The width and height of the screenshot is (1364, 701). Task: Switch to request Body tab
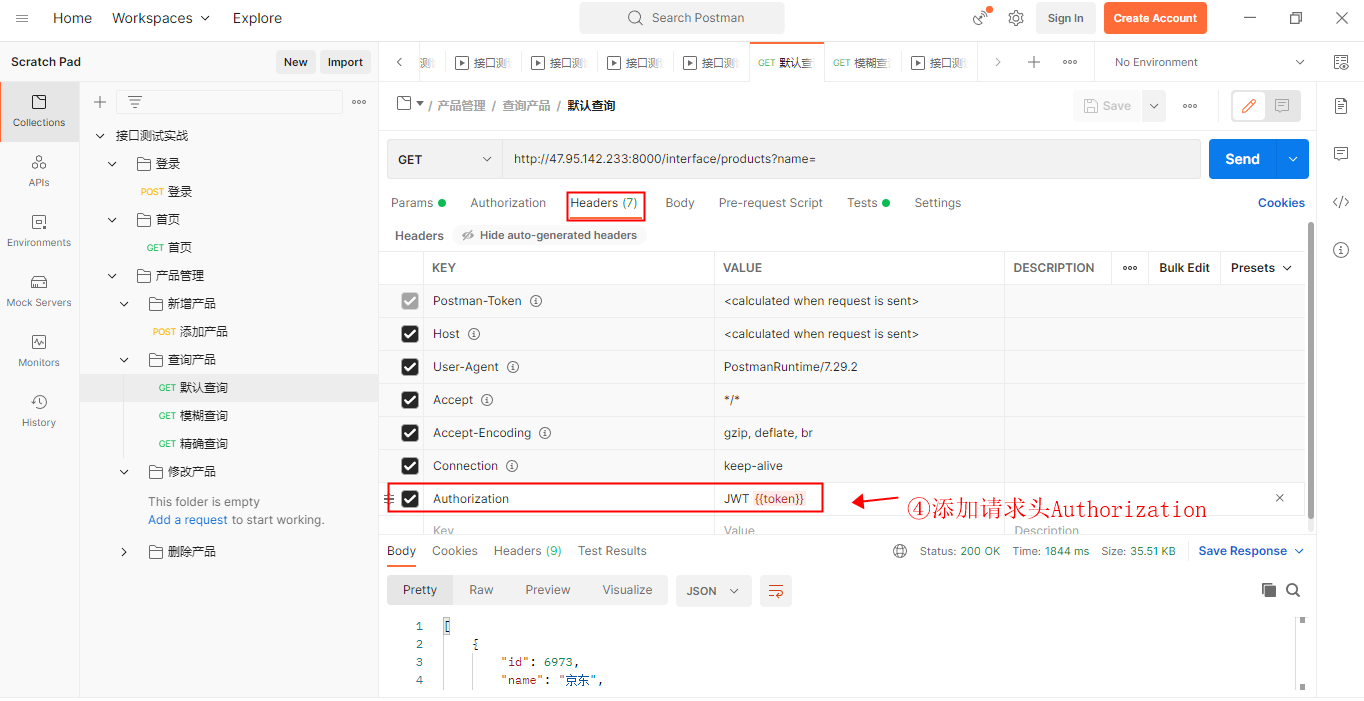tap(680, 203)
